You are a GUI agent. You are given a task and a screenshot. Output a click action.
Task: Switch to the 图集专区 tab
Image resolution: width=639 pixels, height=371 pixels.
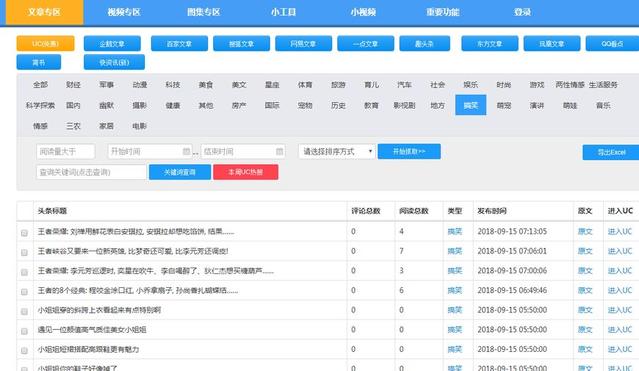click(203, 12)
